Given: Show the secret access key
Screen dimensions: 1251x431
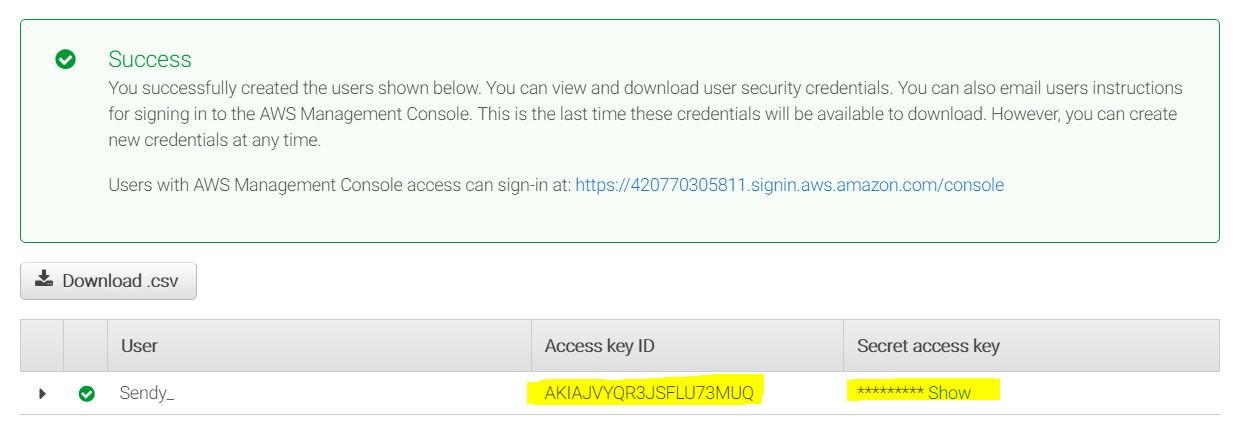Looking at the screenshot, I should (x=949, y=393).
